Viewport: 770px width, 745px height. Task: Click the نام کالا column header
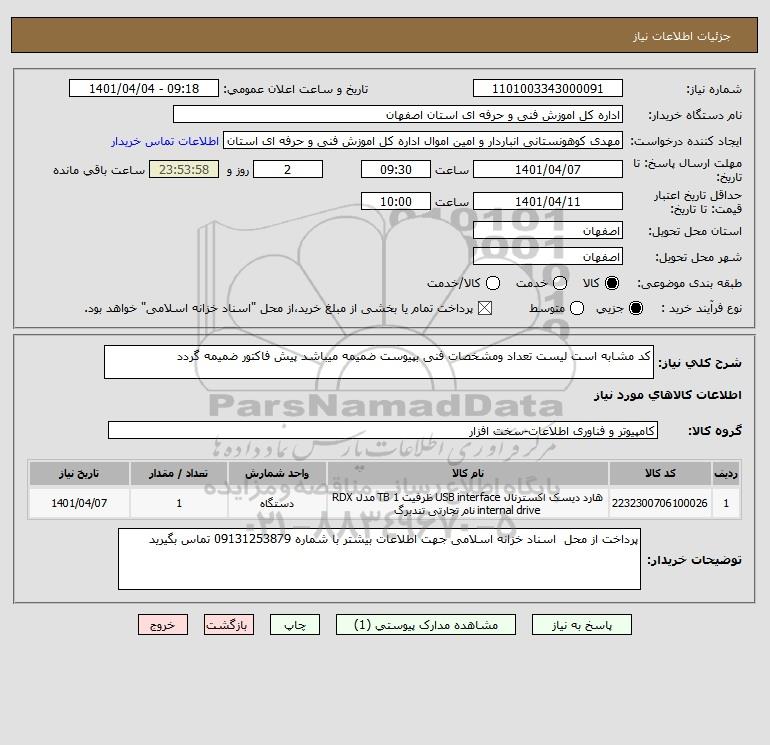click(x=468, y=473)
